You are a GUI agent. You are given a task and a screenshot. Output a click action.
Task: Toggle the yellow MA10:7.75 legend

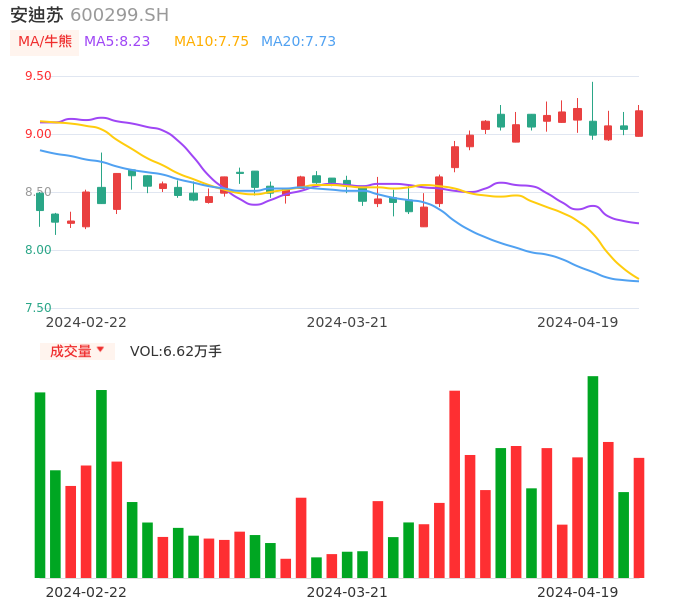click(x=211, y=42)
